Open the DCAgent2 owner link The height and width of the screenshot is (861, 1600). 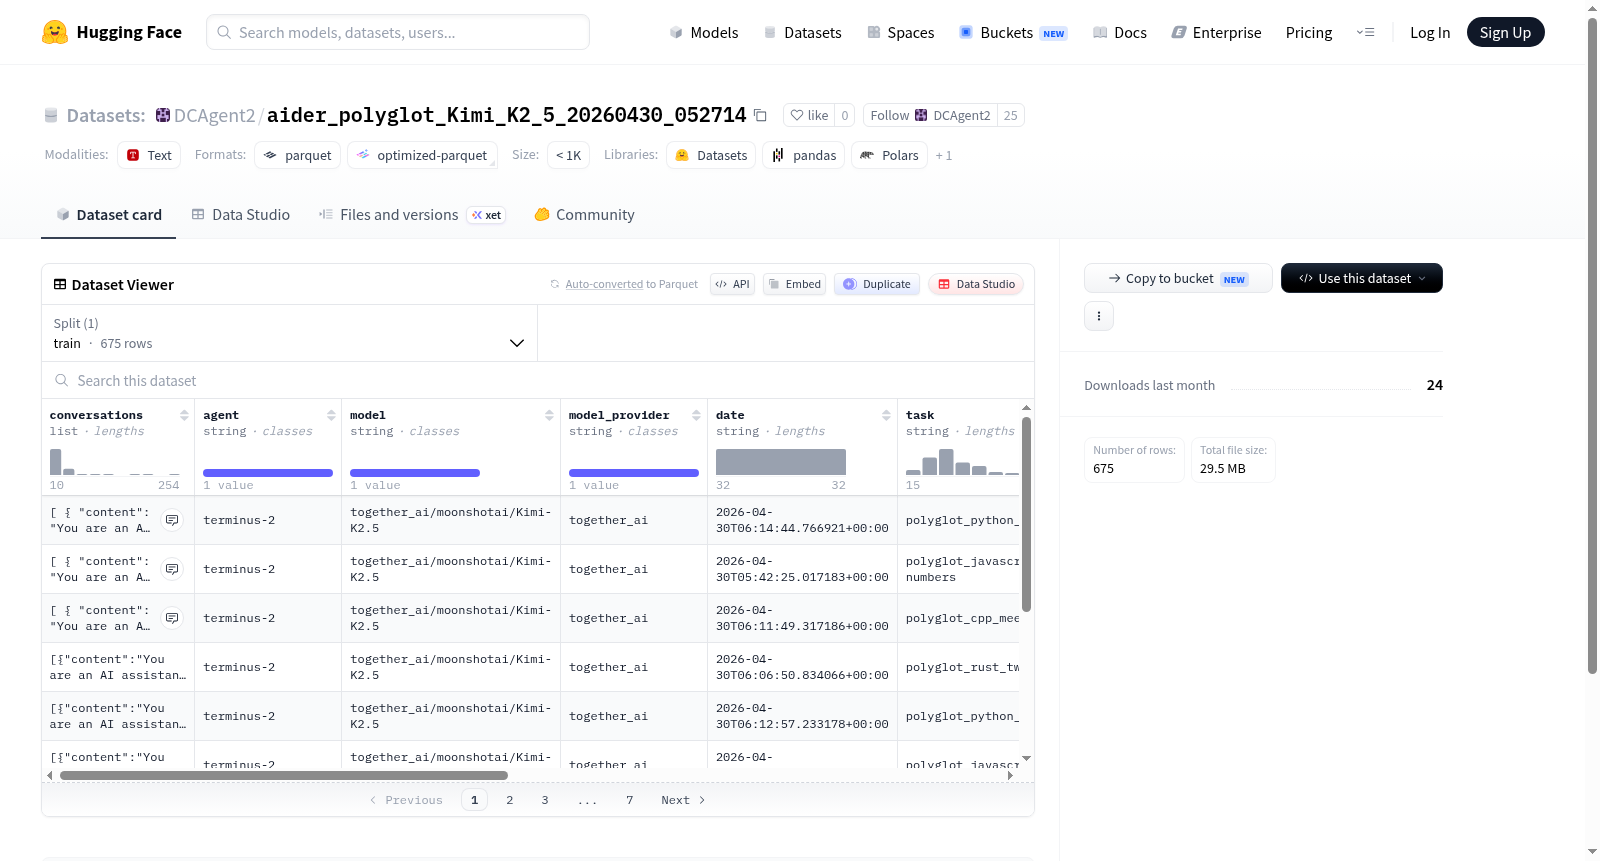click(x=215, y=115)
